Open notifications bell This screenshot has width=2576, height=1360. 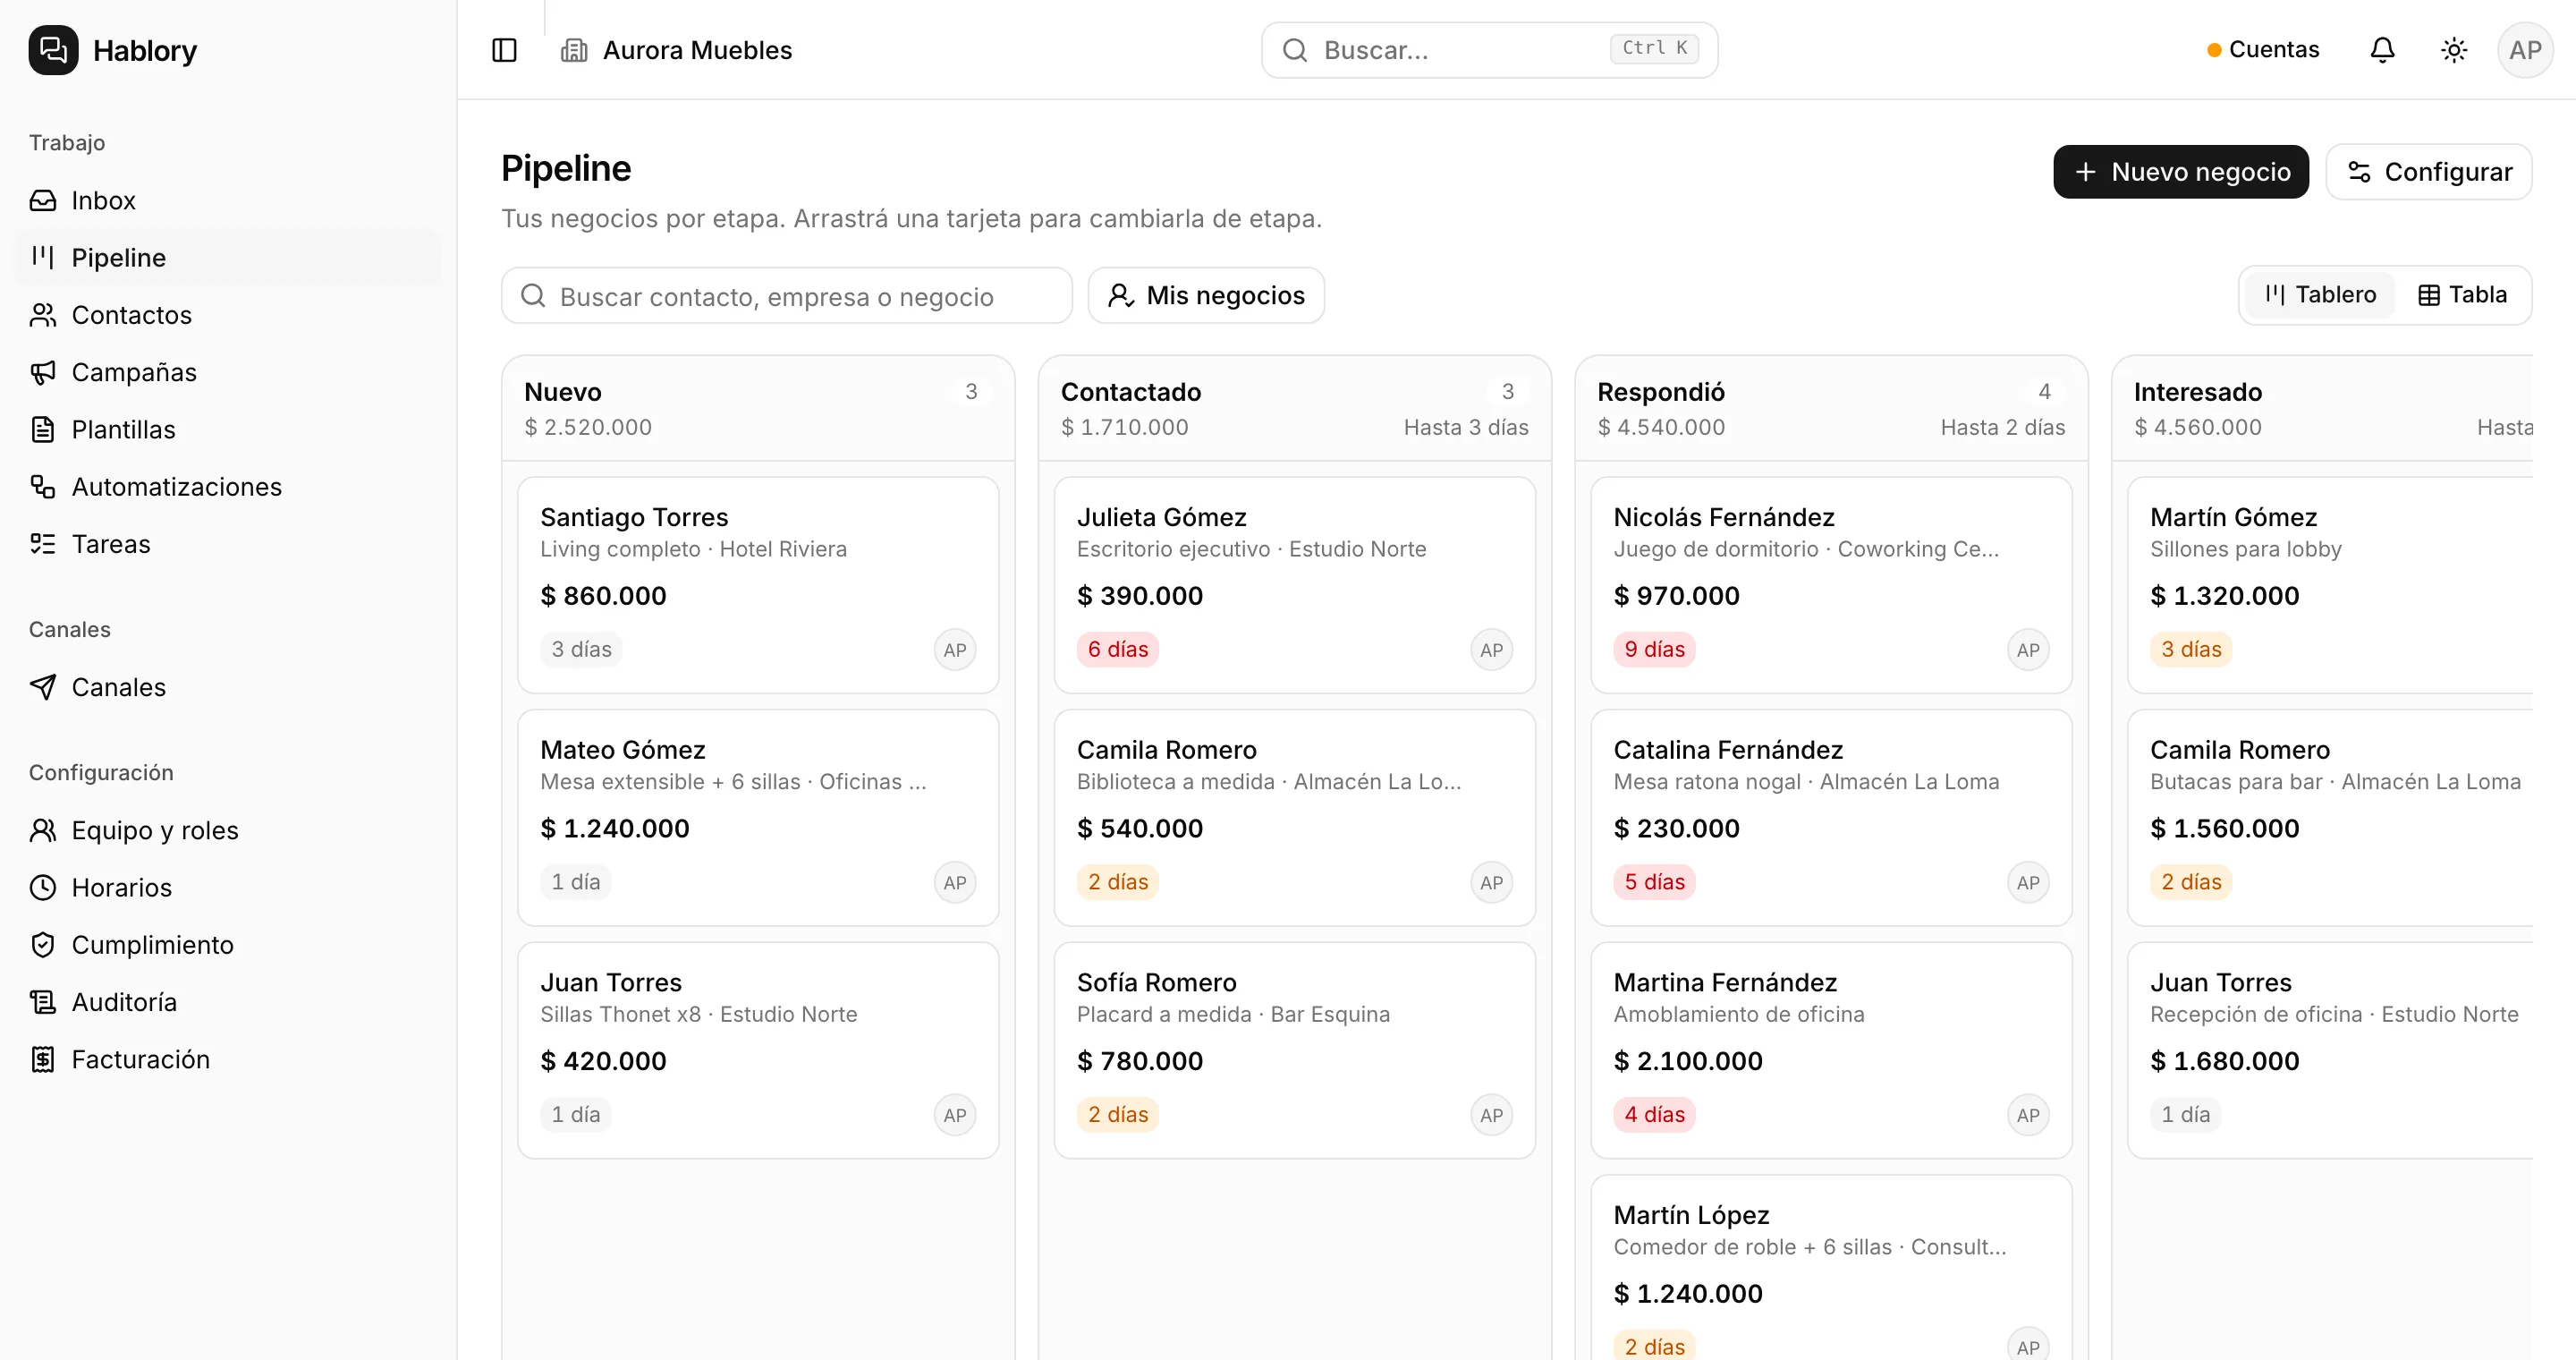[x=2382, y=50]
